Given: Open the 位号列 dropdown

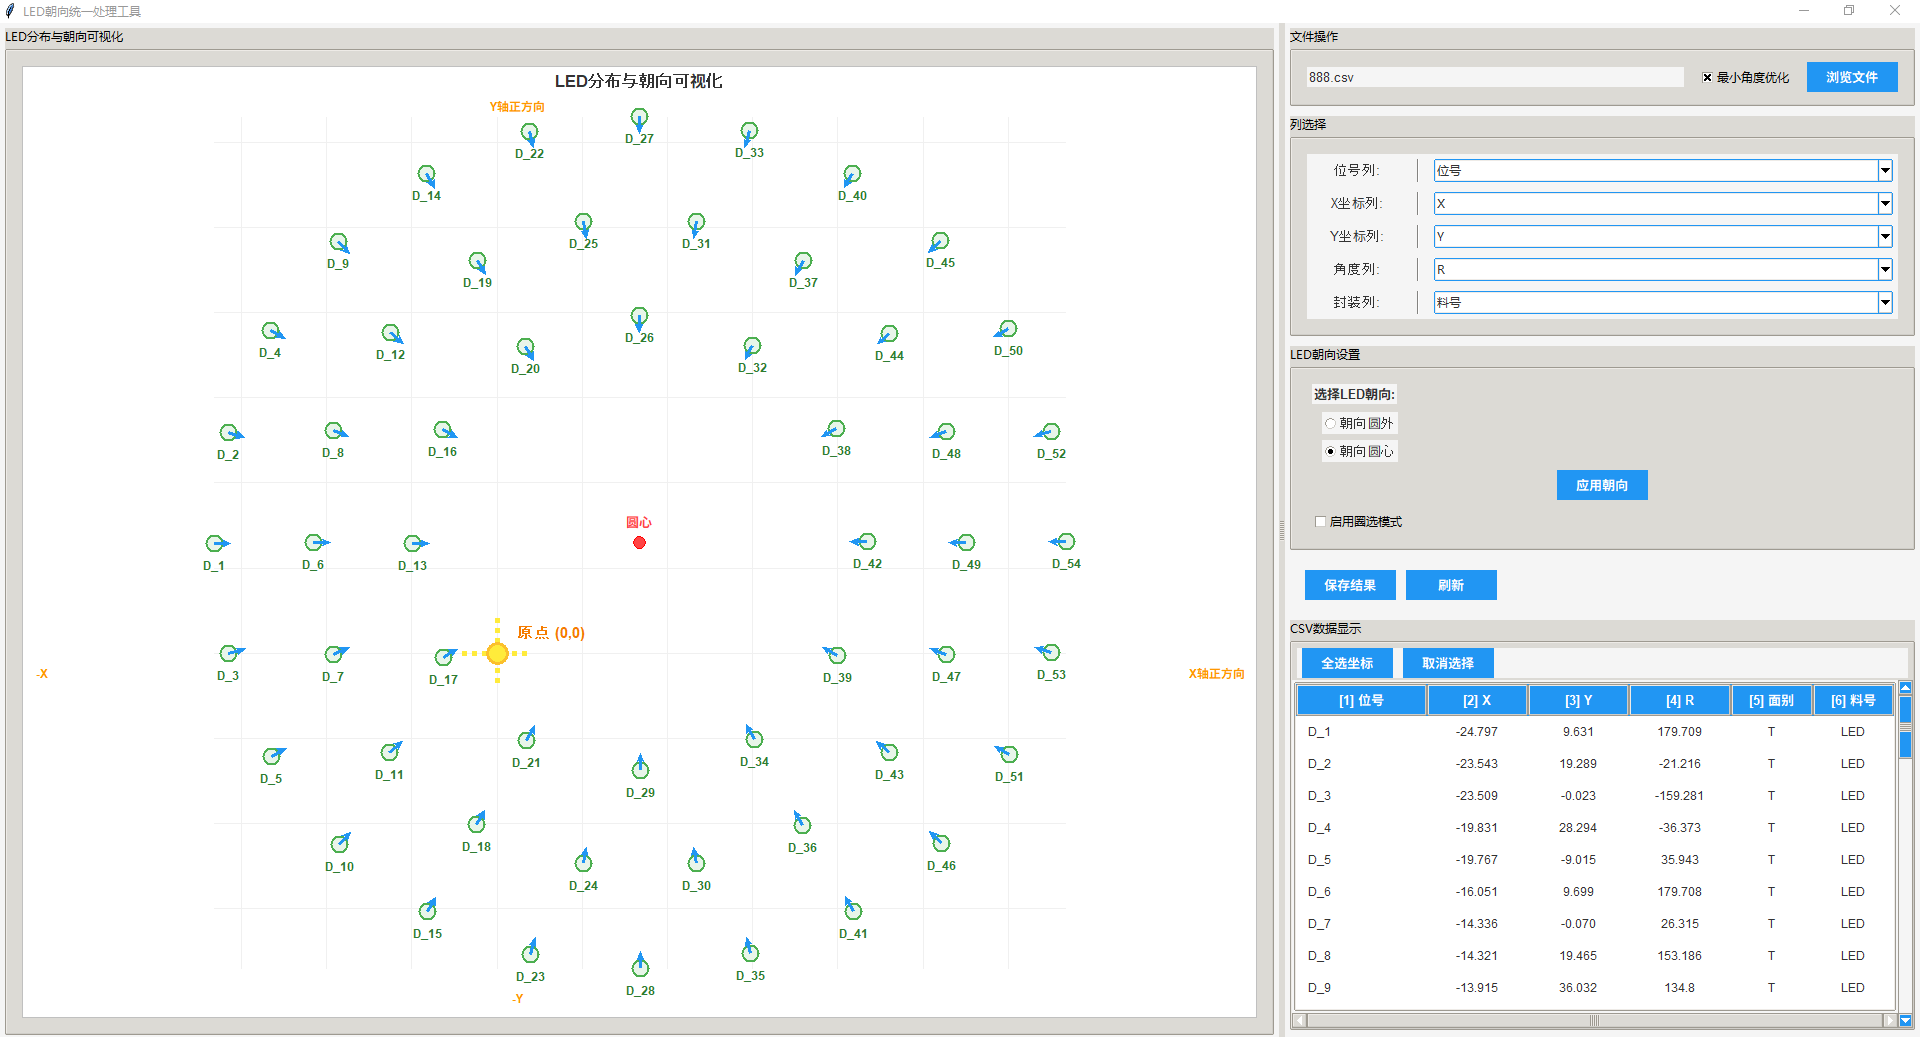Looking at the screenshot, I should [x=1884, y=171].
